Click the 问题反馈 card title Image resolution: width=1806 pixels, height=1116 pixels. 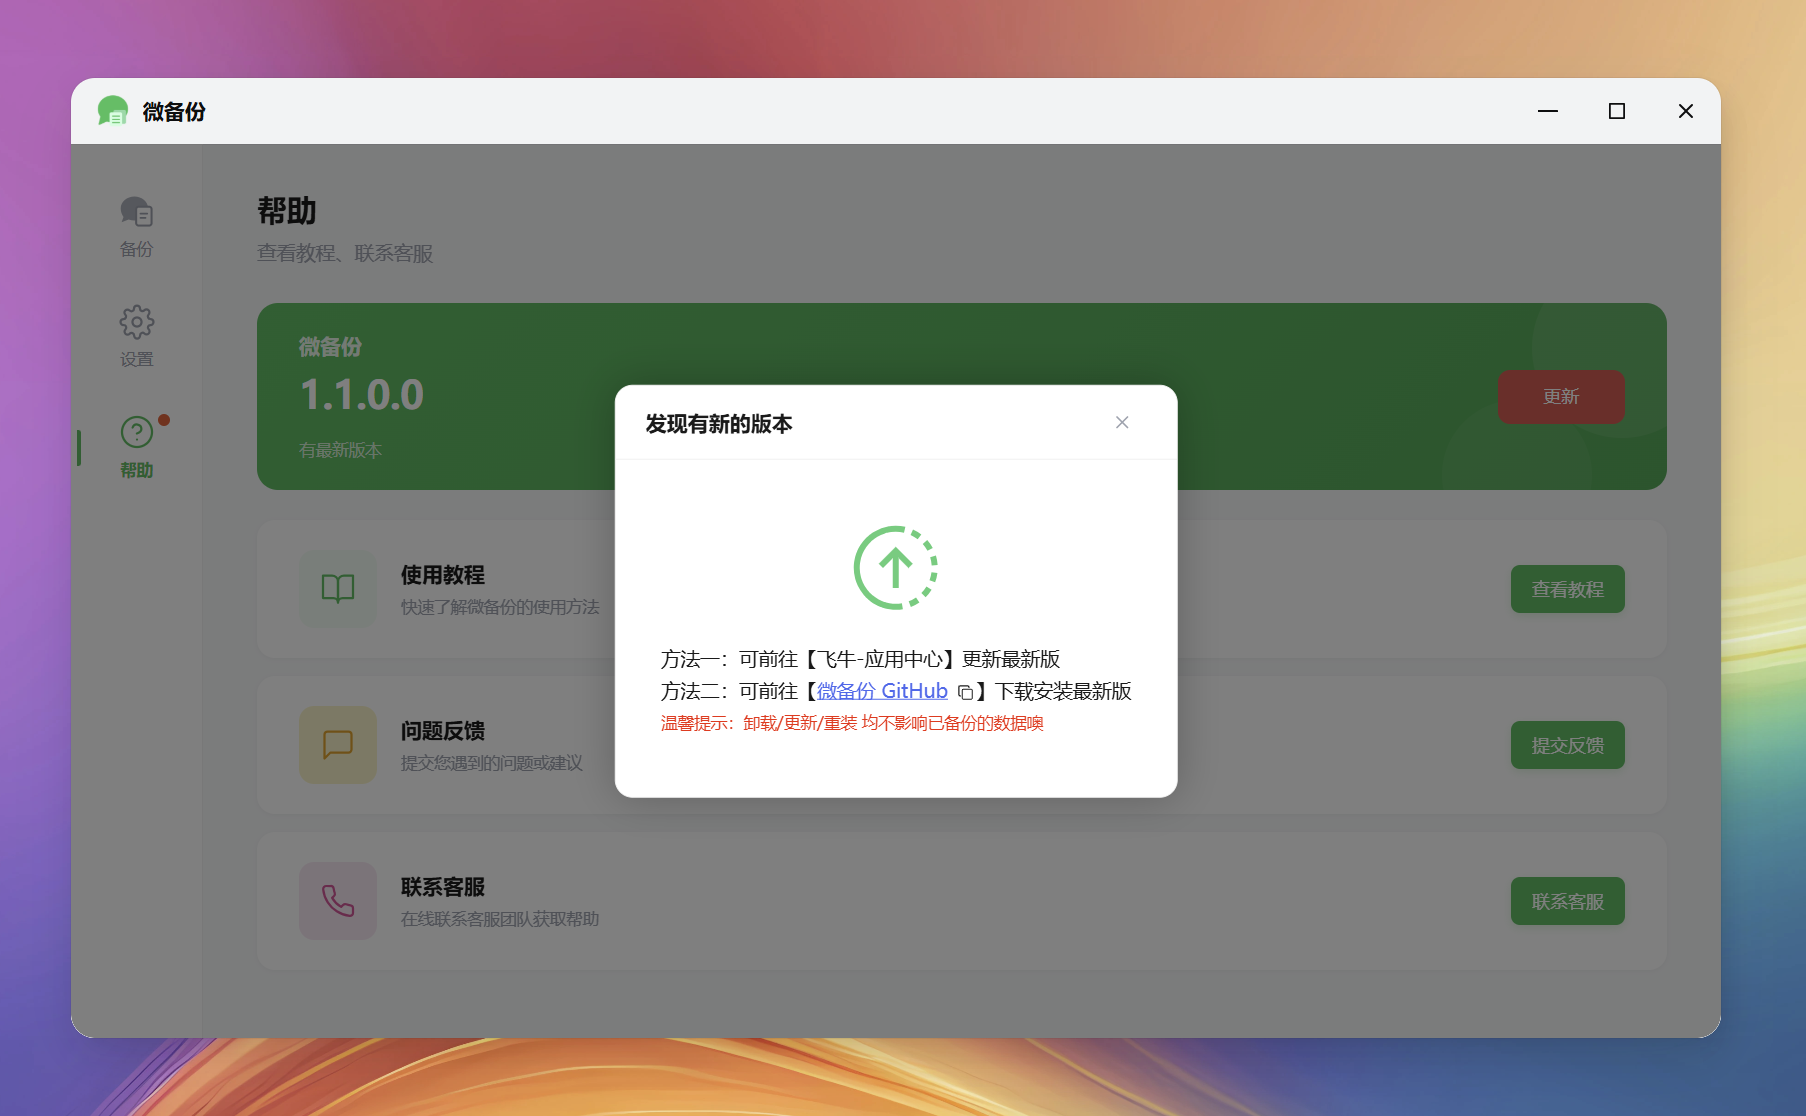click(443, 731)
